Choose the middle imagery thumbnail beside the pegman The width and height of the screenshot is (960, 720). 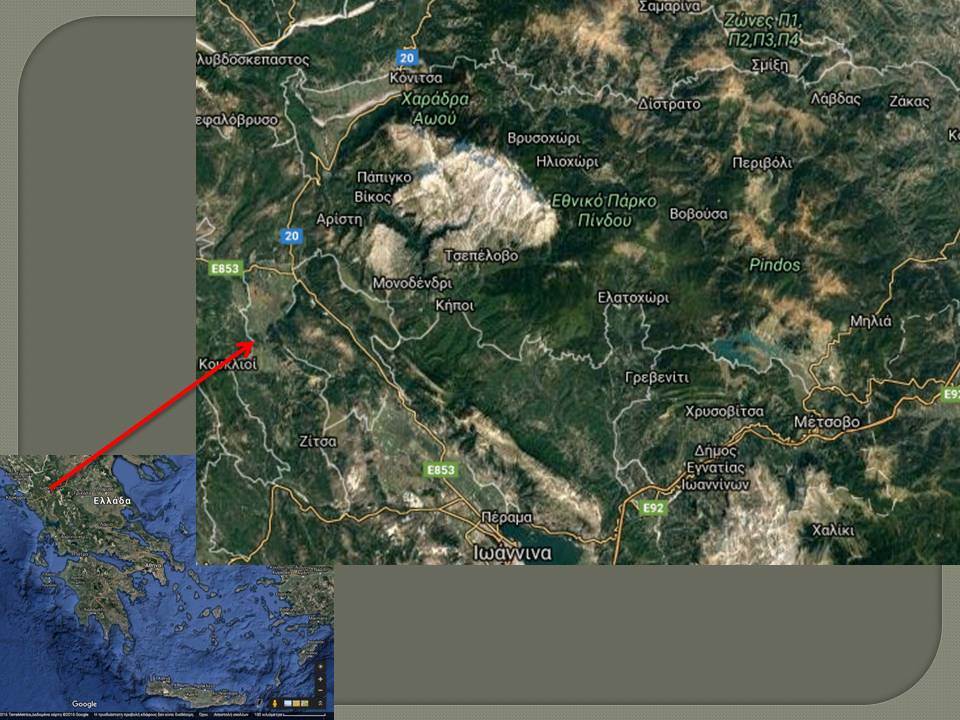coord(296,703)
